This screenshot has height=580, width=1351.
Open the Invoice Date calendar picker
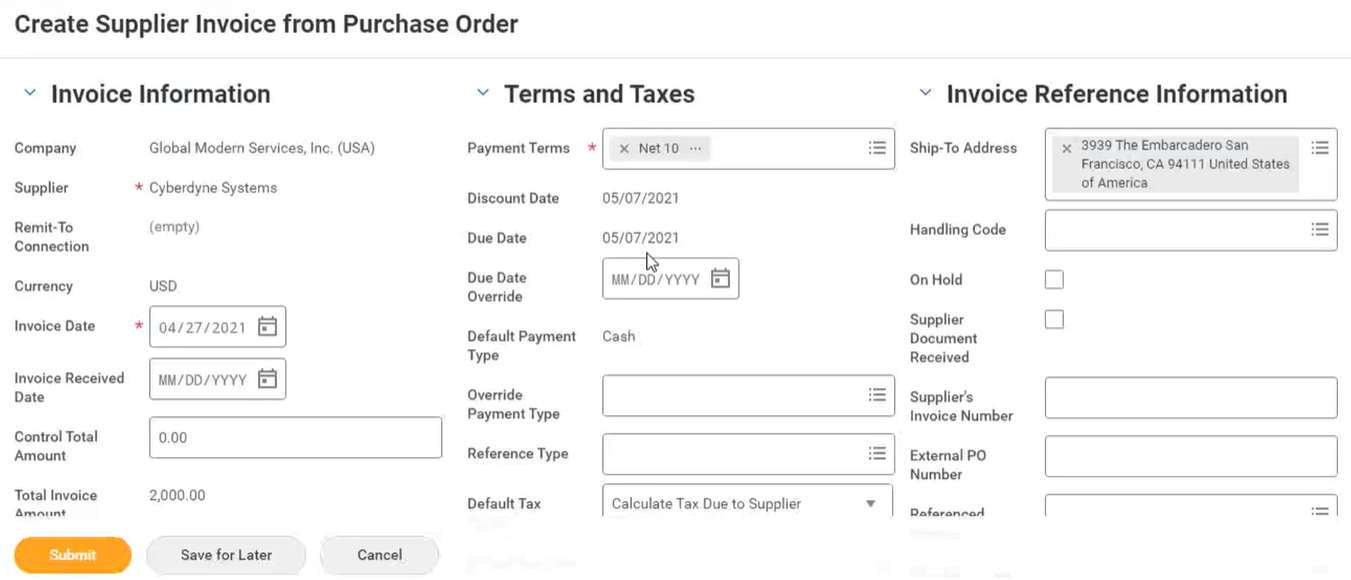[267, 327]
